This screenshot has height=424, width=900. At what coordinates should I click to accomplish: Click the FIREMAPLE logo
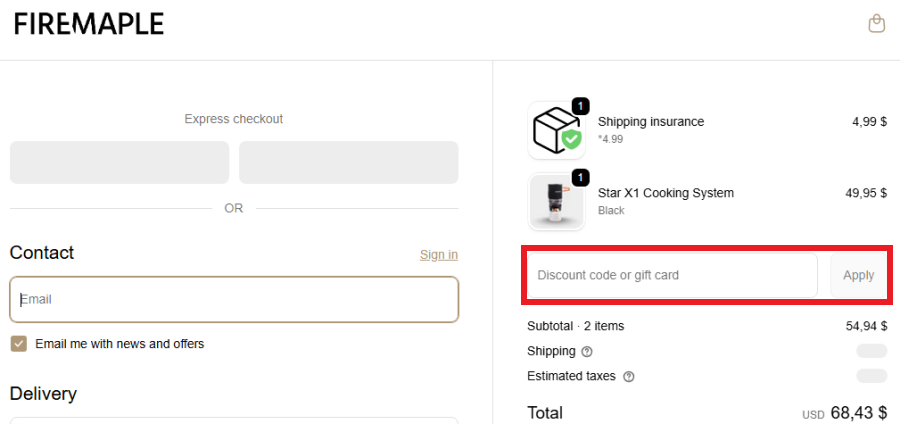pos(89,24)
